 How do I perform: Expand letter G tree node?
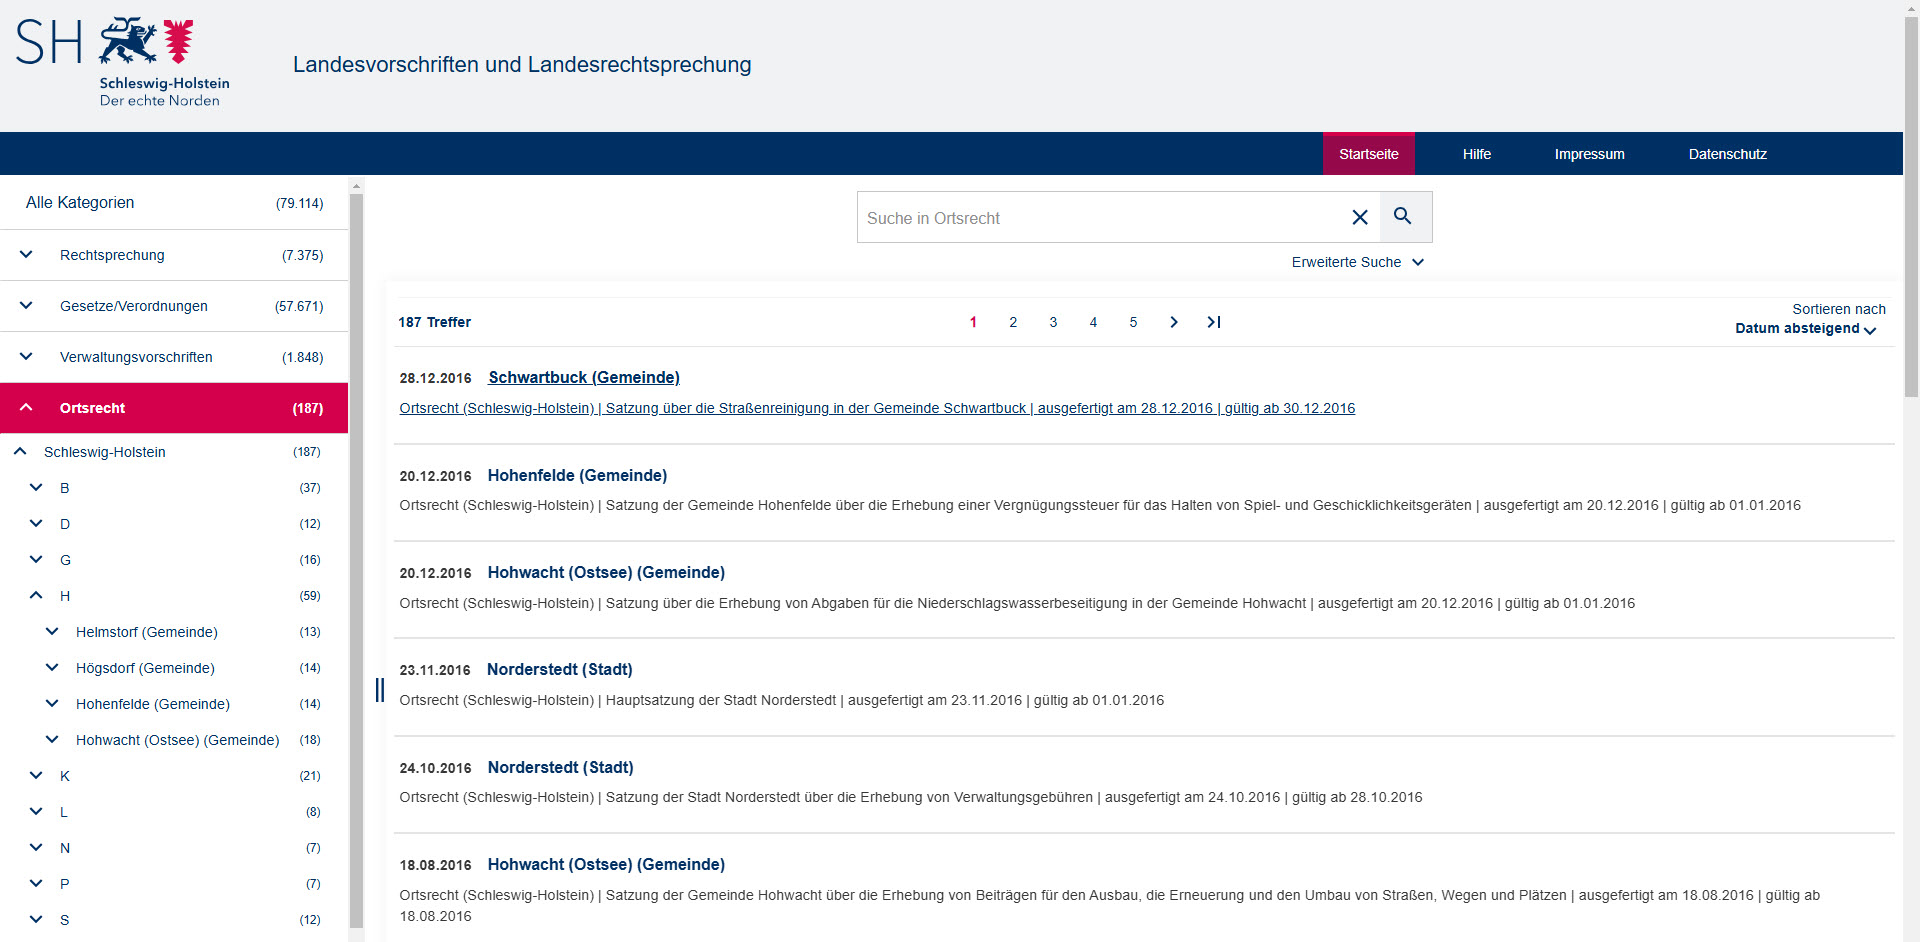tap(36, 560)
